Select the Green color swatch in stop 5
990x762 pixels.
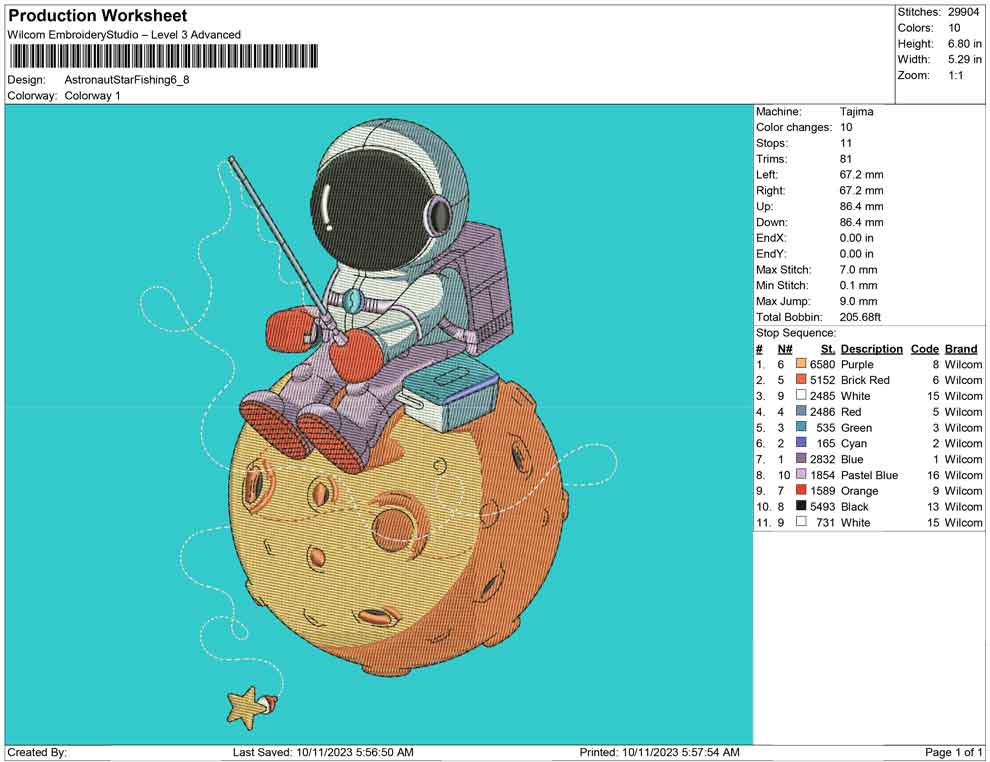[x=801, y=428]
